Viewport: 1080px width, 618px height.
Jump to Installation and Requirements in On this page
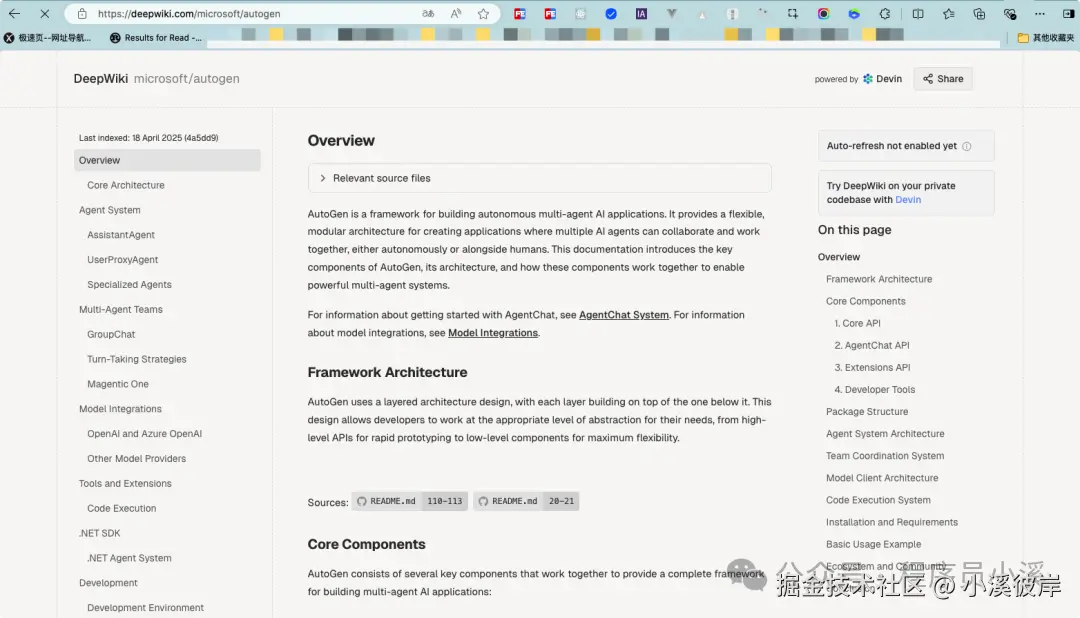point(891,522)
